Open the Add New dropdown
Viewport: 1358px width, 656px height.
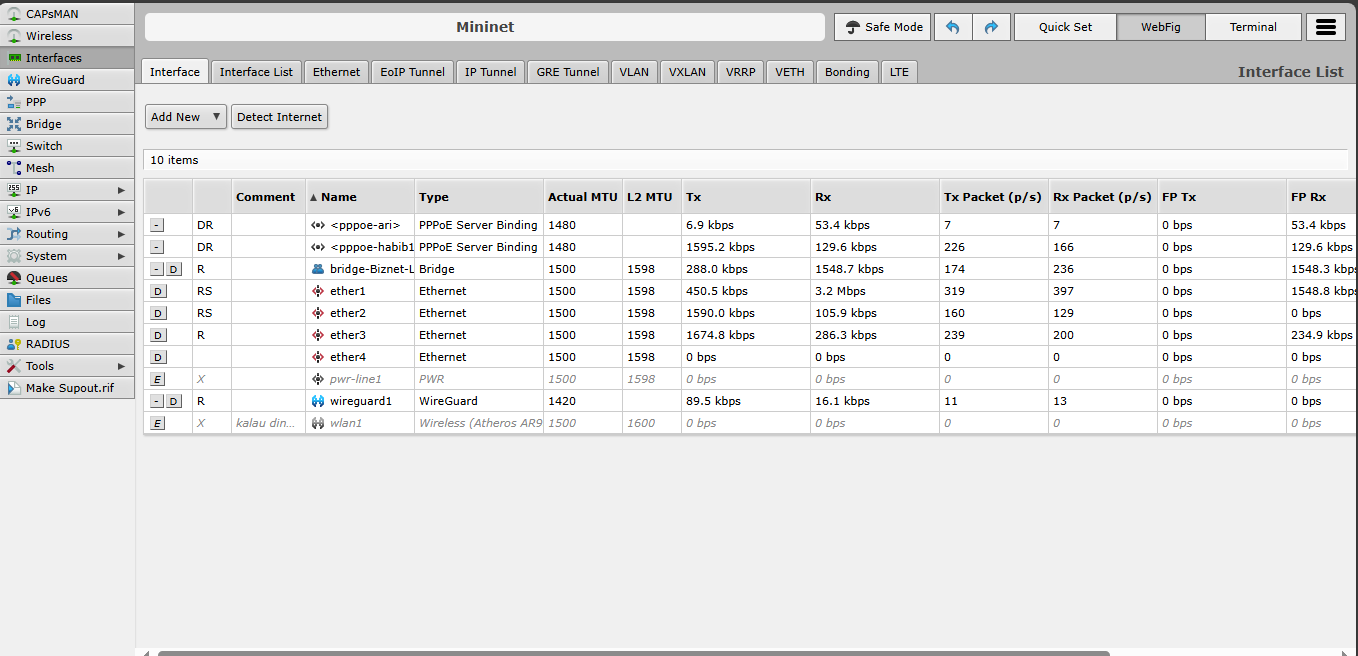[186, 117]
